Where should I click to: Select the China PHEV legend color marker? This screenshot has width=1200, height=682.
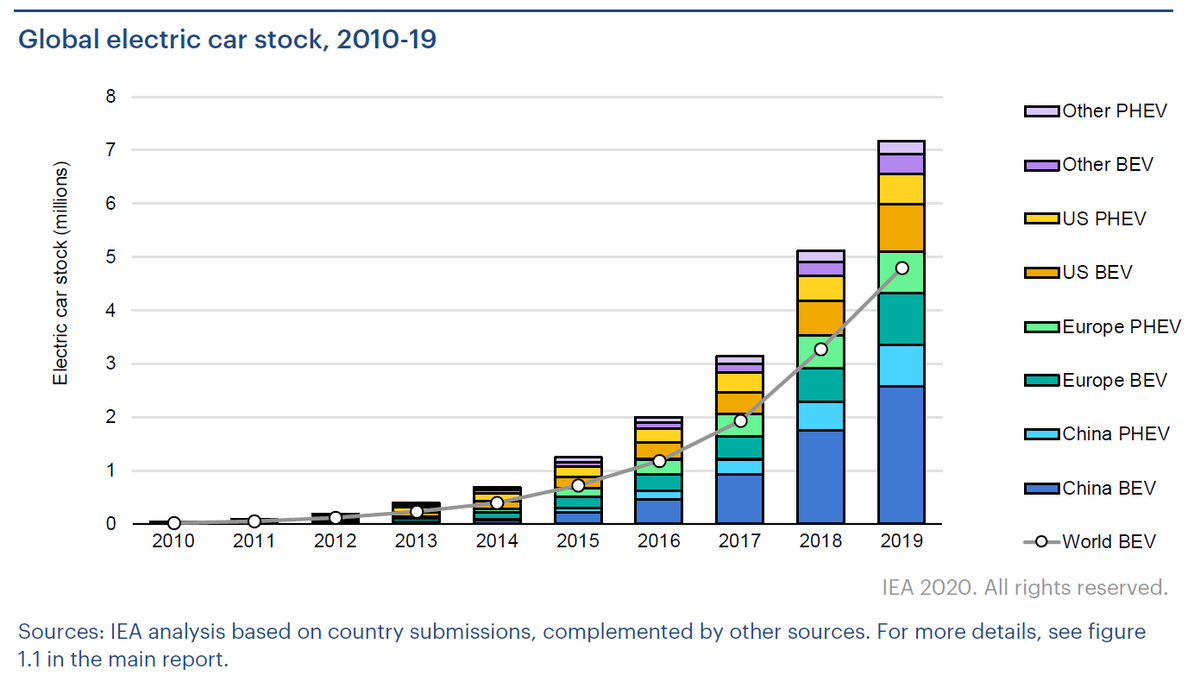[1044, 434]
